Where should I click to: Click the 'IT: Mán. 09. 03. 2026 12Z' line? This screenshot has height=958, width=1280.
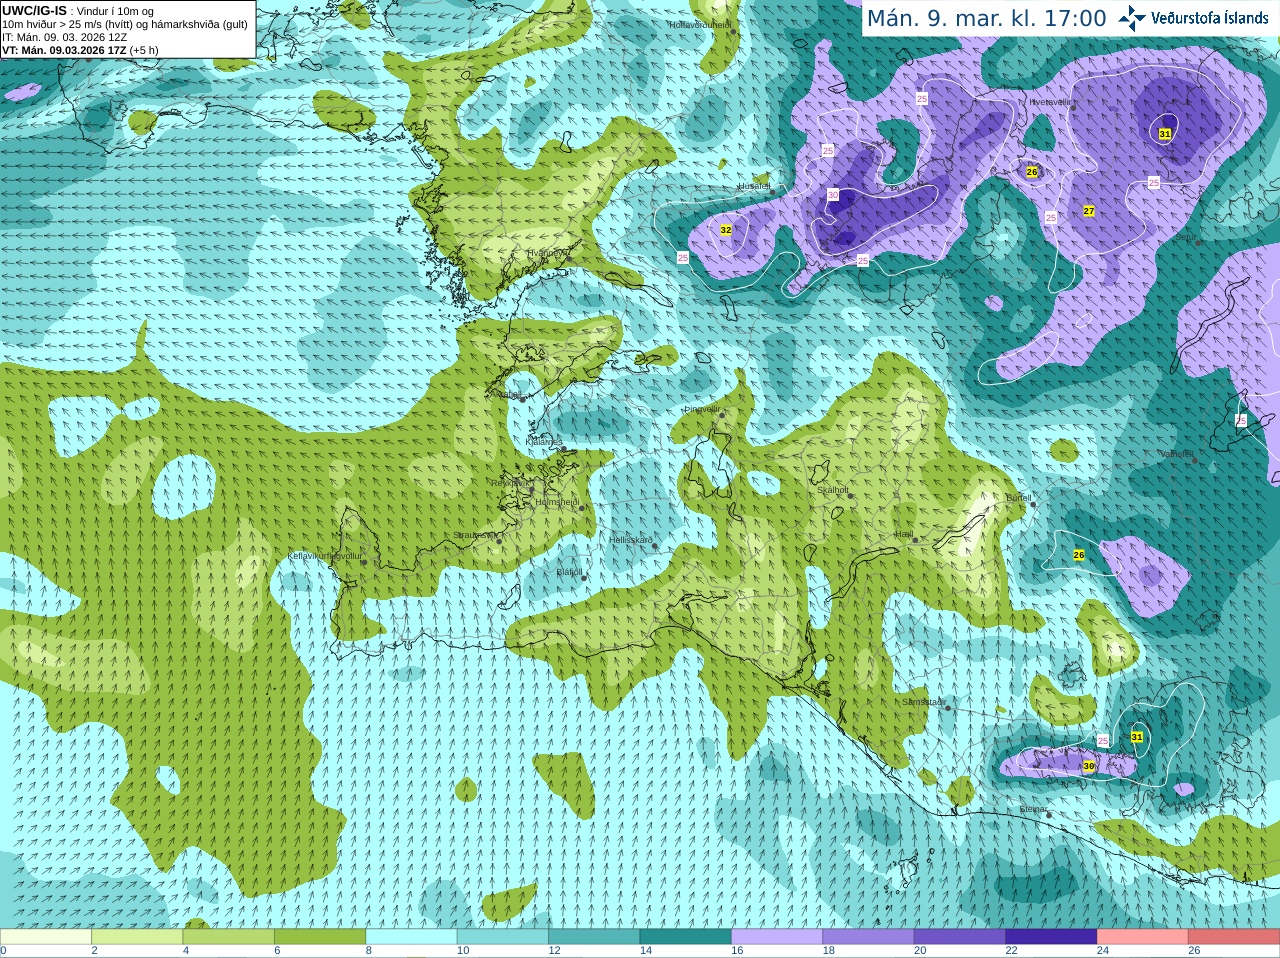tap(65, 37)
